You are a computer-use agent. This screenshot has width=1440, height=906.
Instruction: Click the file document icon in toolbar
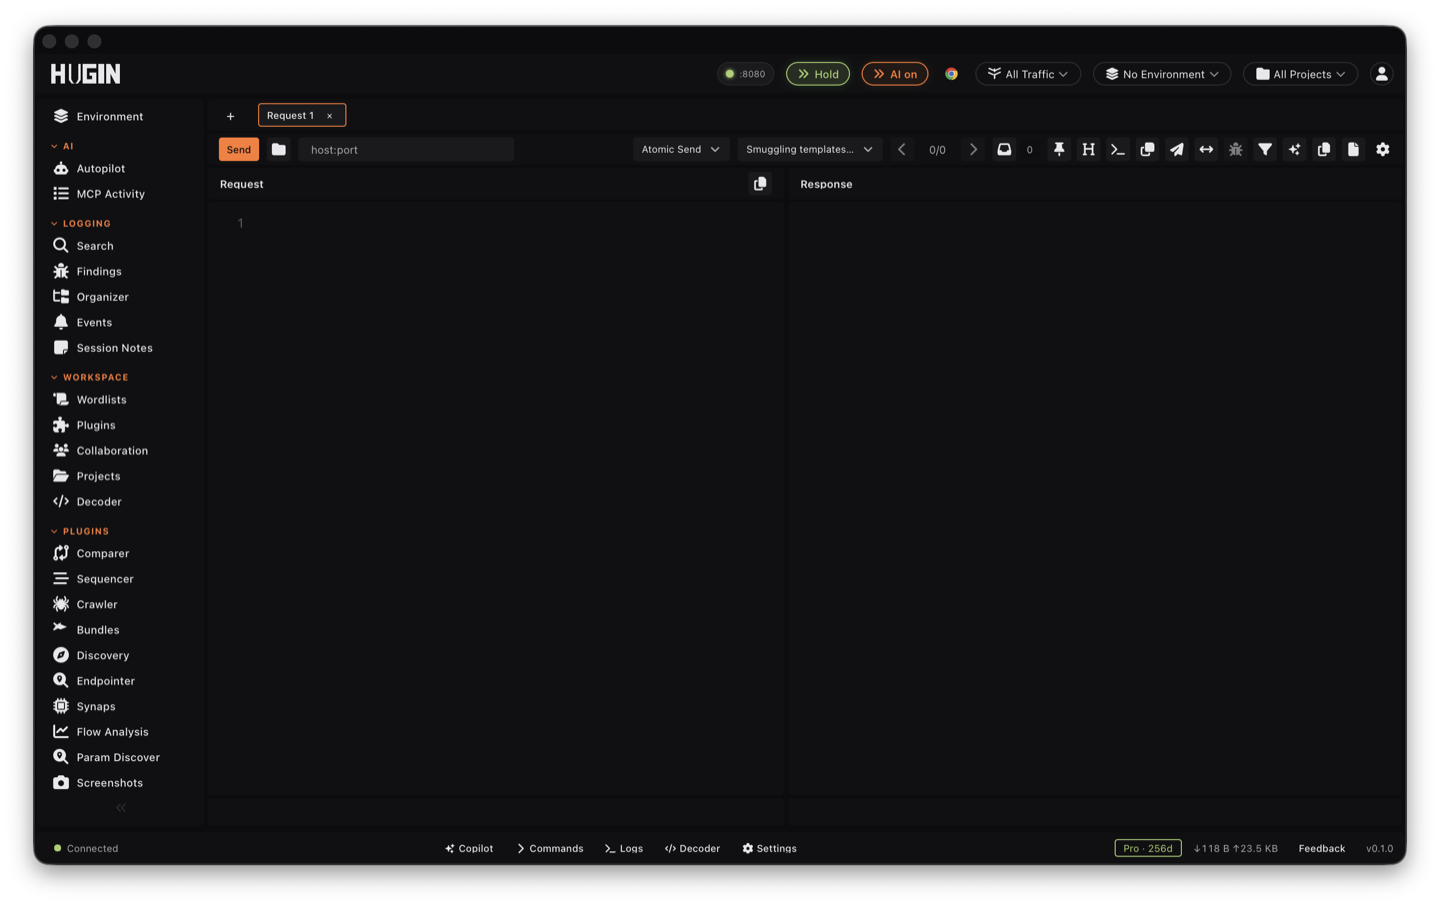pyautogui.click(x=1353, y=149)
